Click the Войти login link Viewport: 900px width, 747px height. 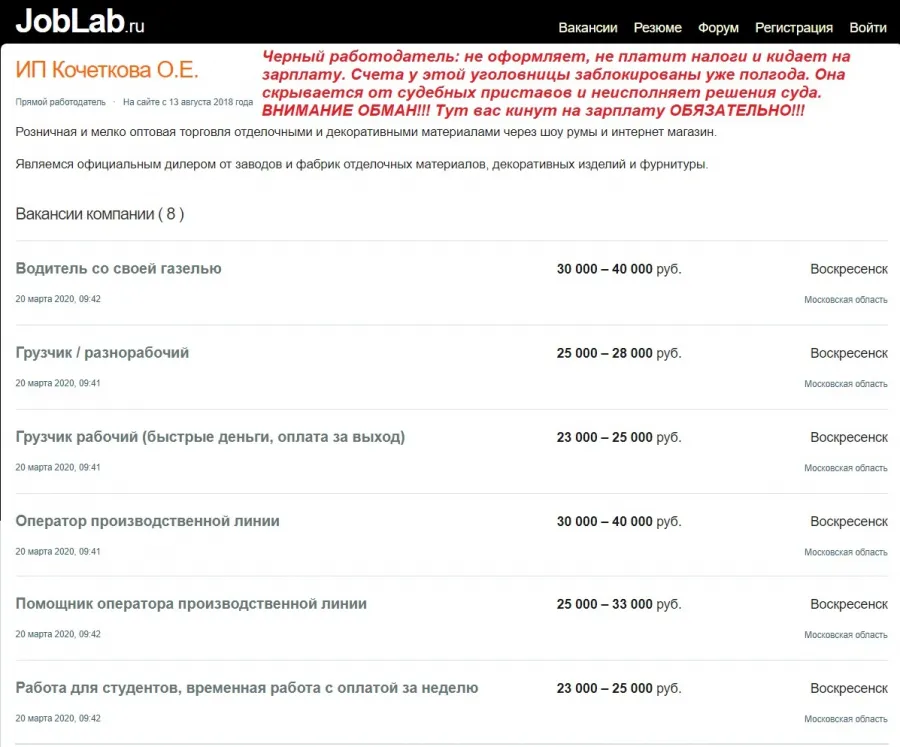point(868,28)
